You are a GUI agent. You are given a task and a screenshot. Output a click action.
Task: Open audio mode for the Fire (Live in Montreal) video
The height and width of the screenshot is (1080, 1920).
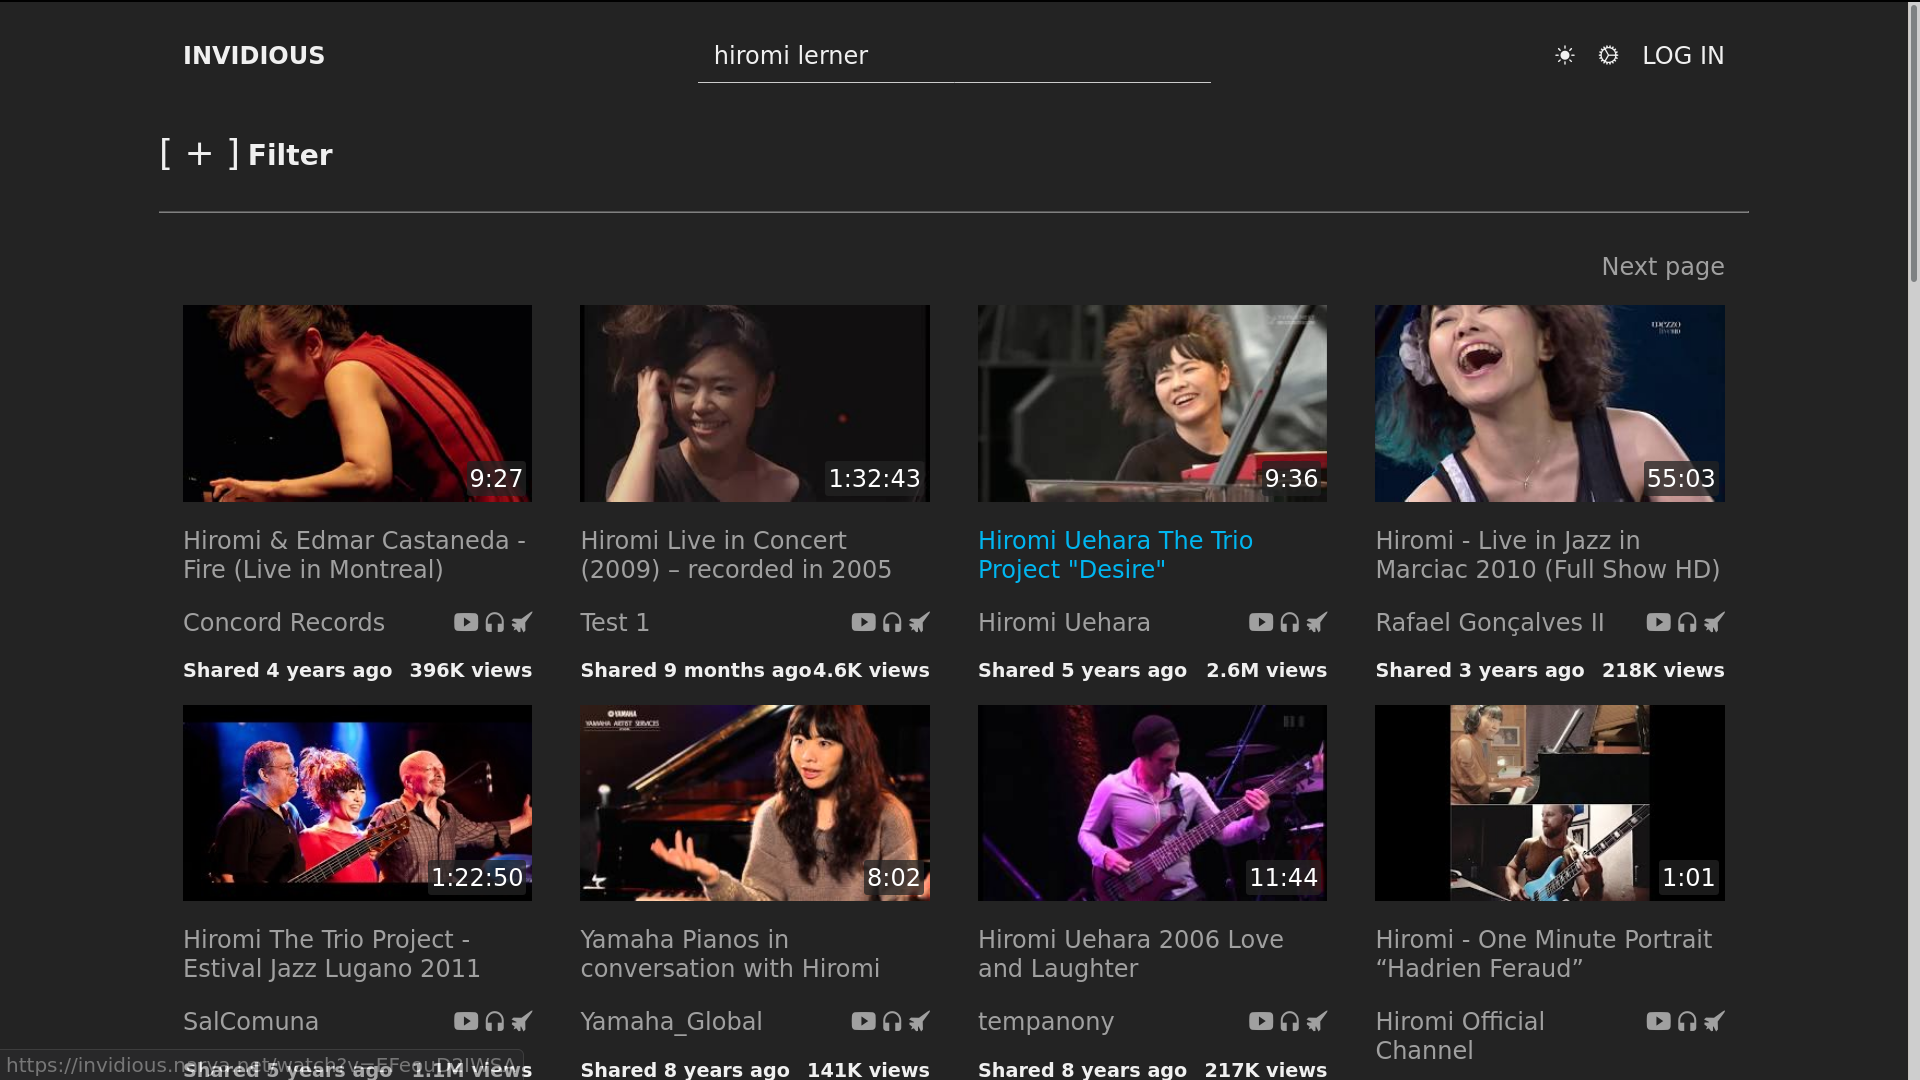click(x=495, y=622)
